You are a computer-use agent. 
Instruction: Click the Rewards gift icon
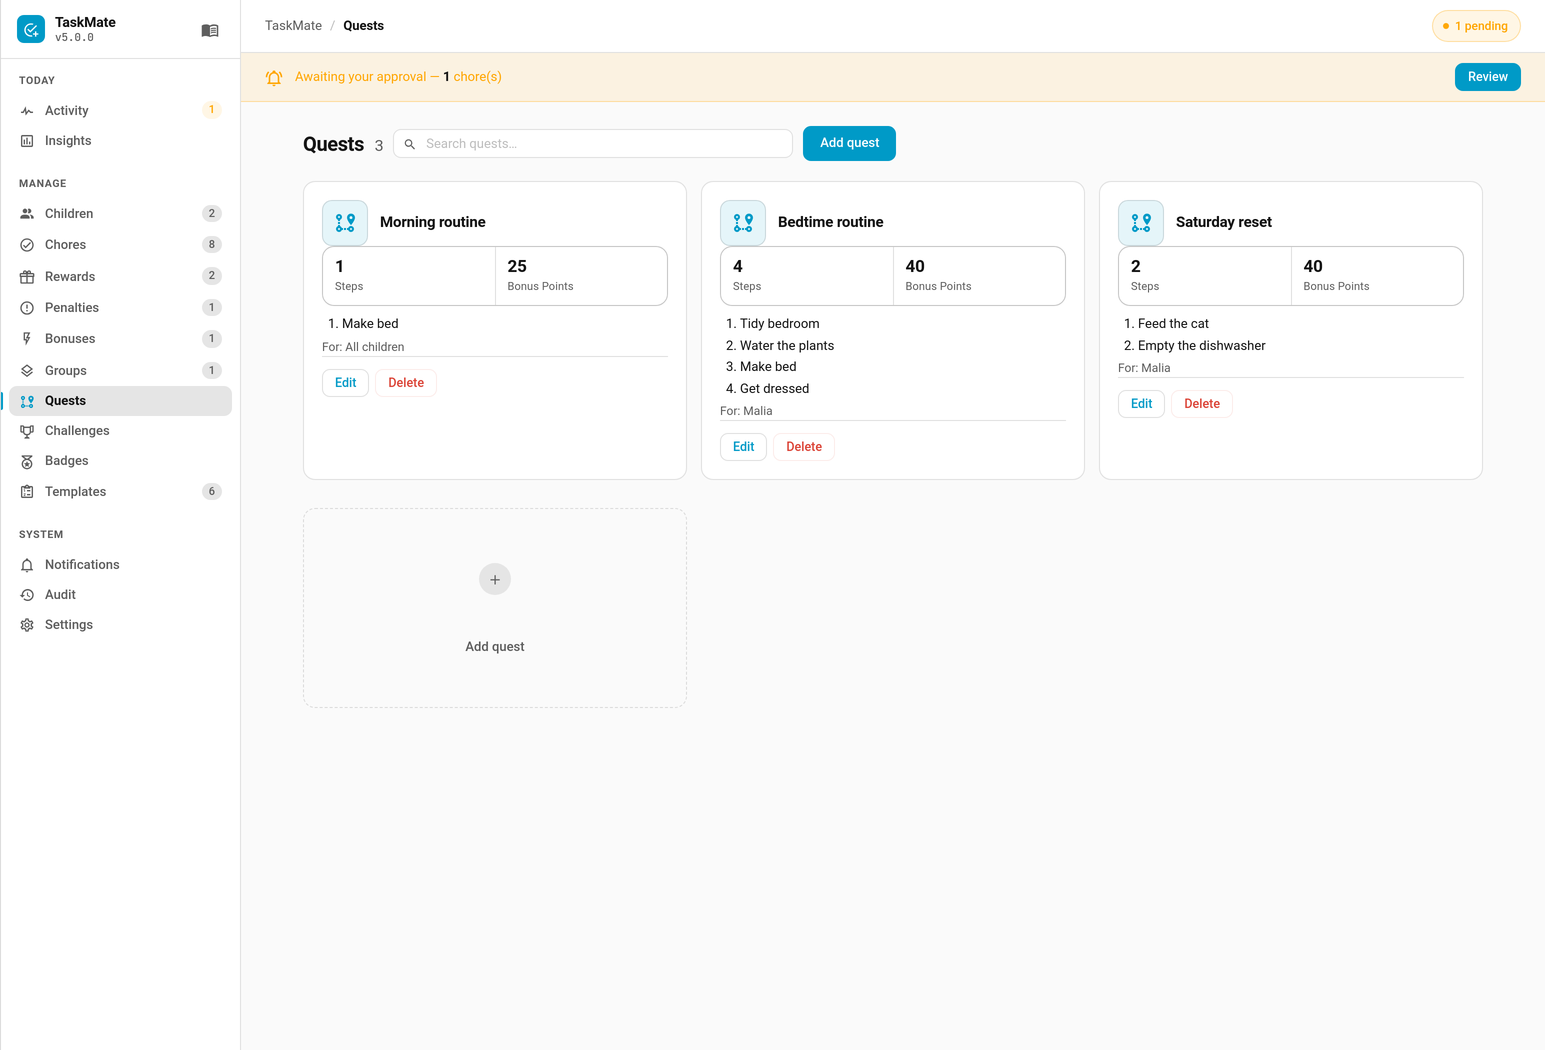click(x=27, y=277)
